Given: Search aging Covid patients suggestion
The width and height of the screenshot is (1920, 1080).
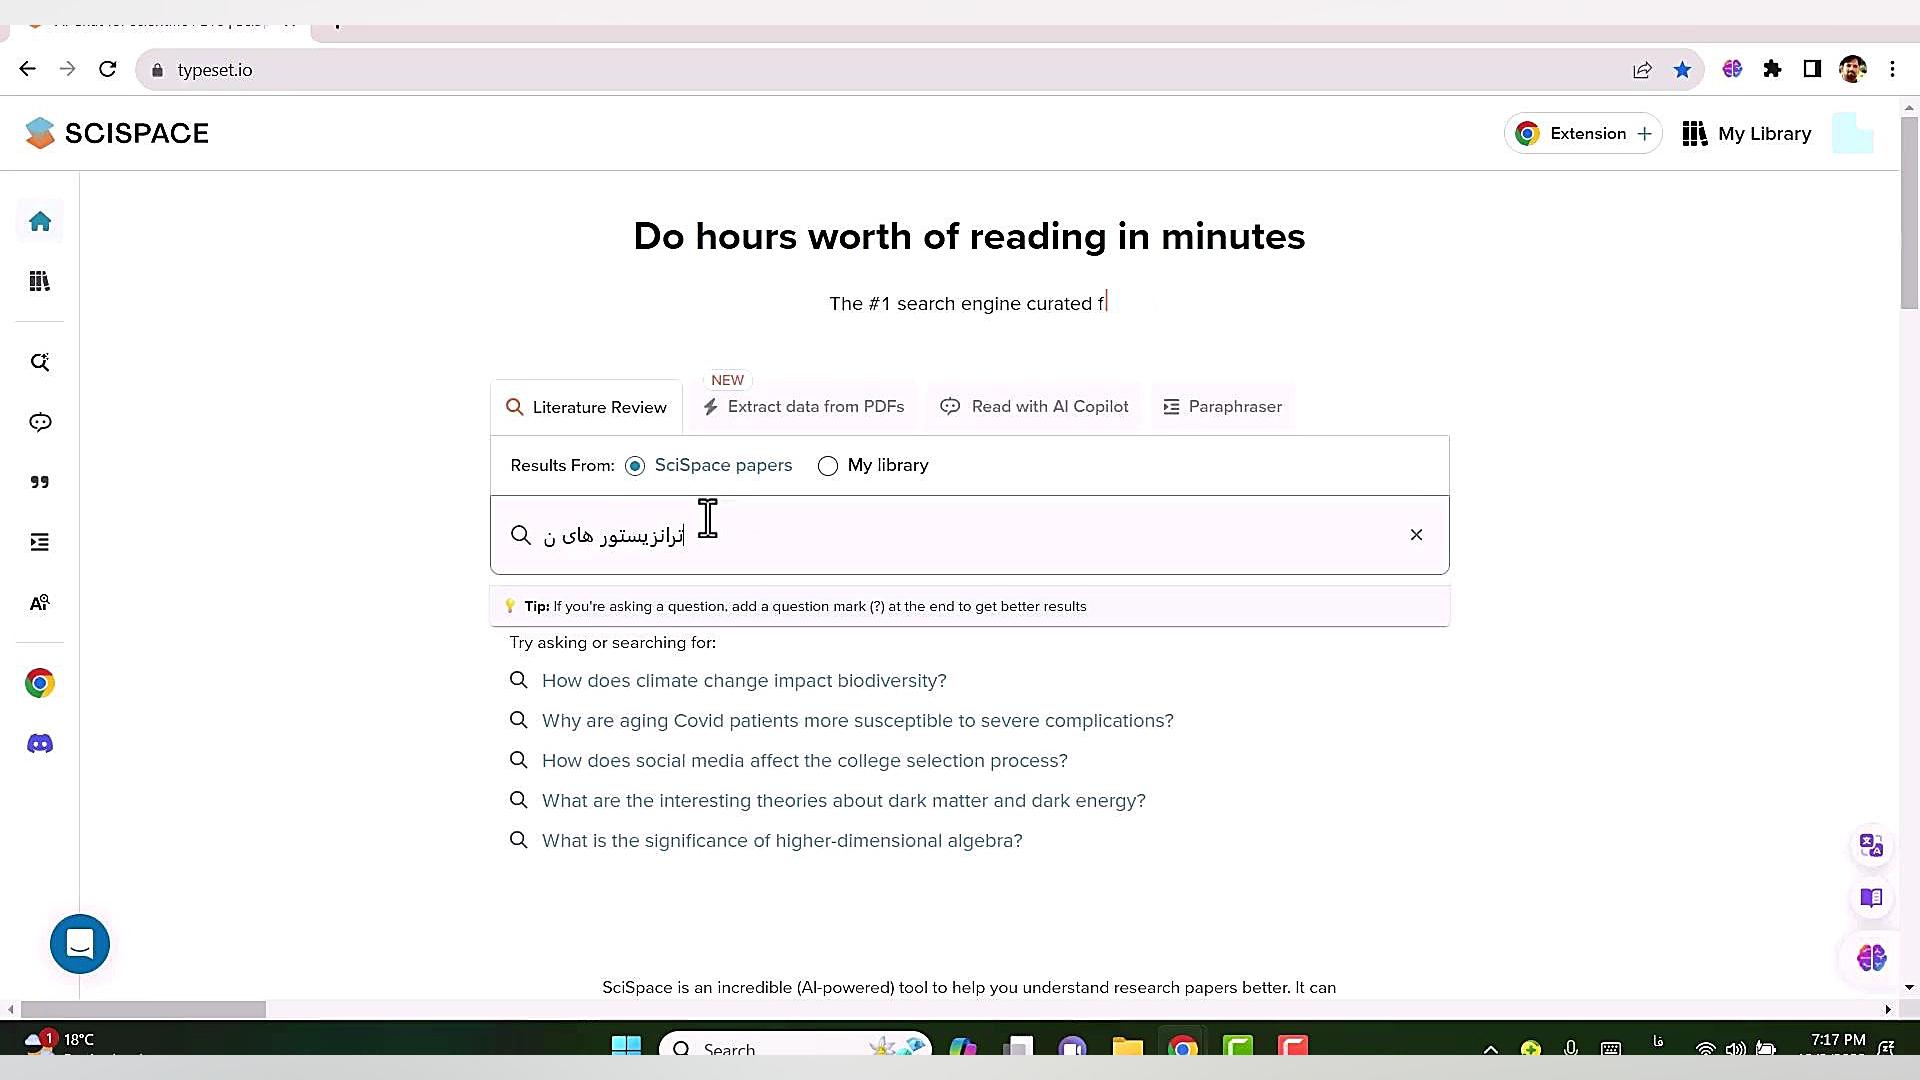Looking at the screenshot, I should (857, 721).
